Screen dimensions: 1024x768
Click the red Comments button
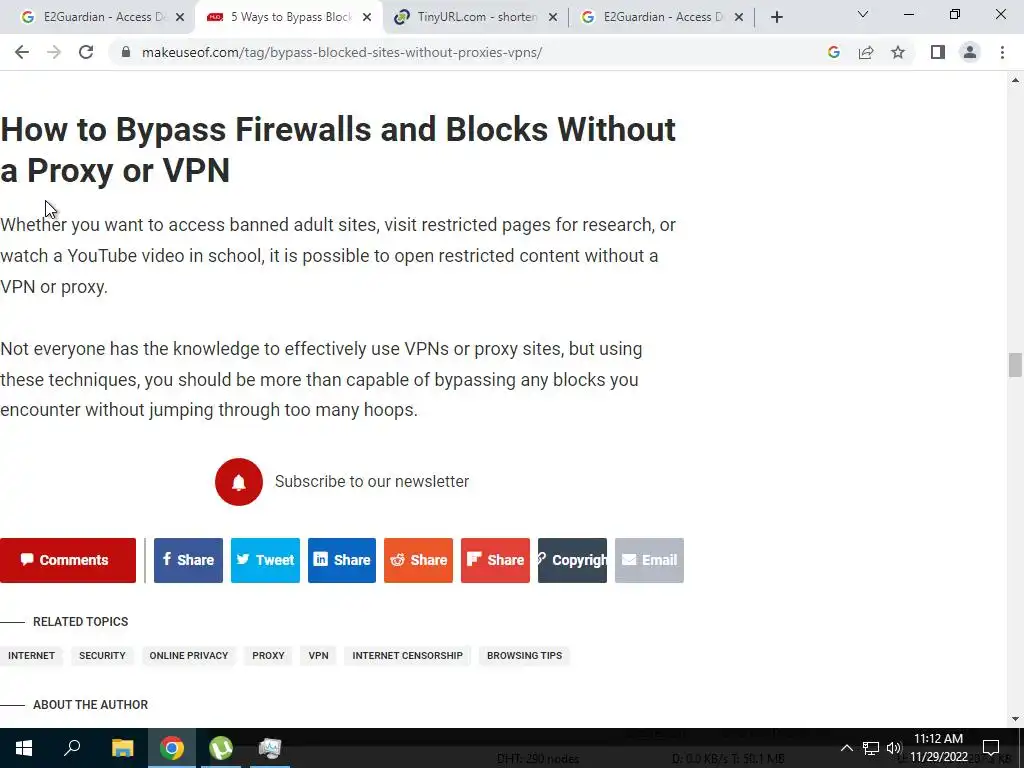(68, 560)
